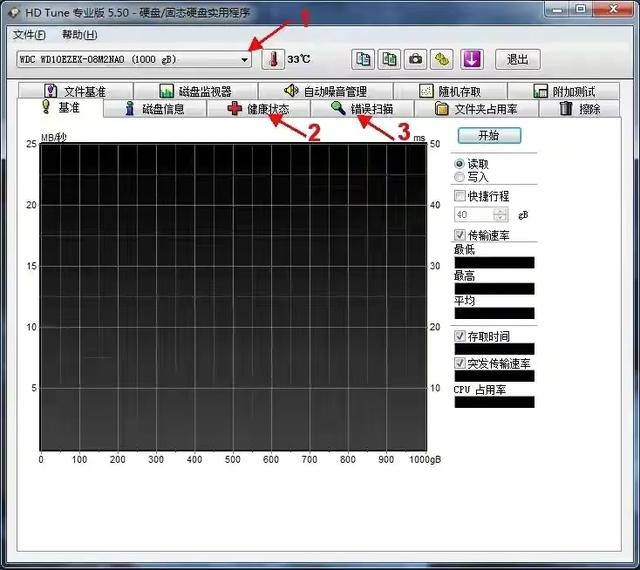
Task: Open the 磁盘监视器 disk monitor tab
Action: [x=195, y=92]
